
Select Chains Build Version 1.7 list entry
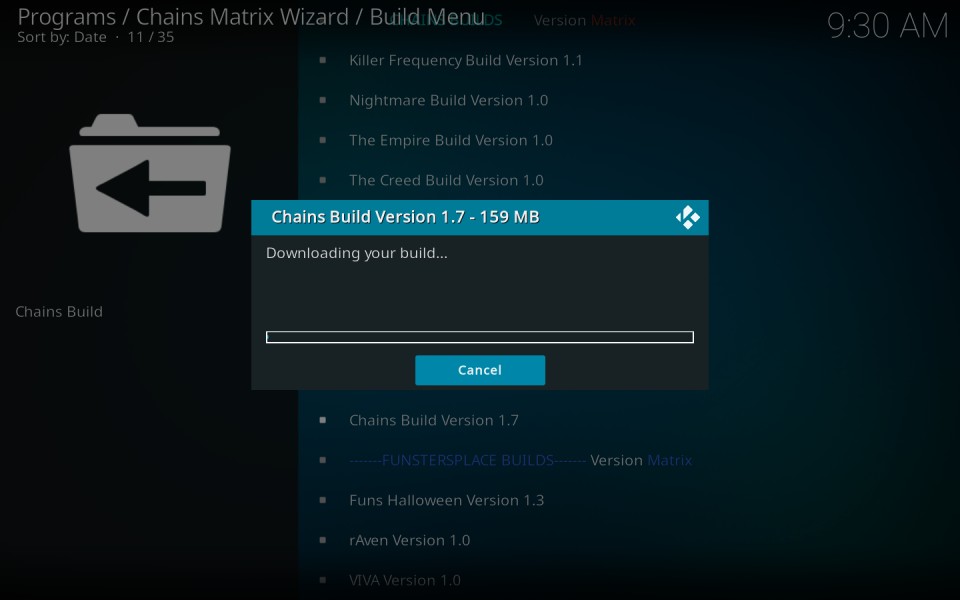tap(434, 421)
